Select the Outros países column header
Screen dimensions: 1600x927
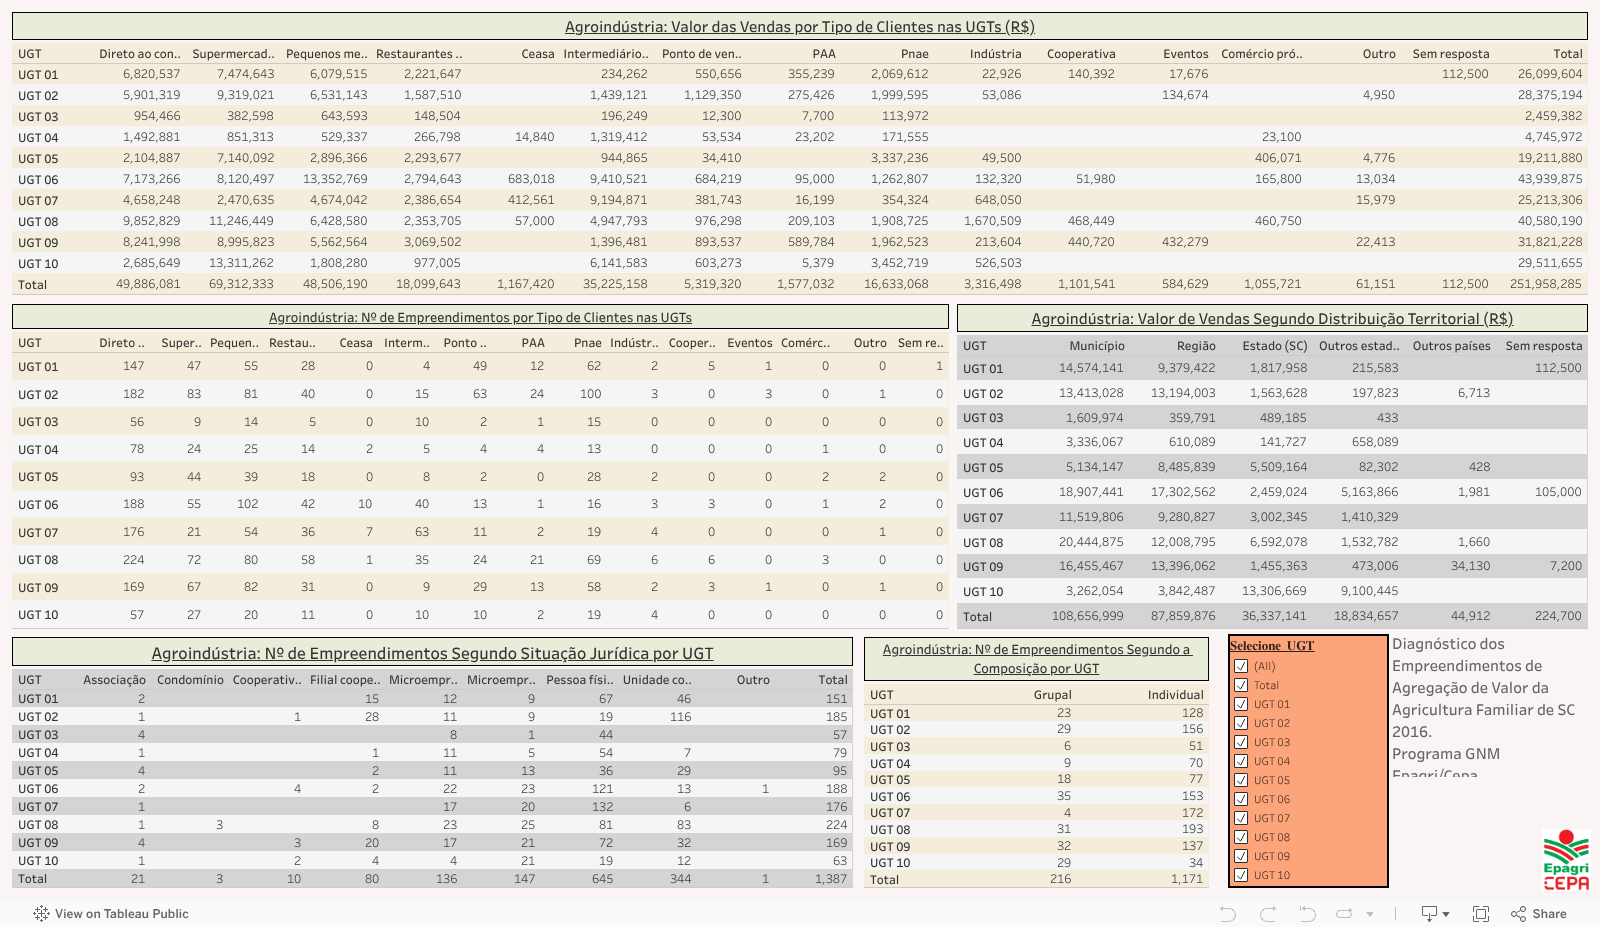[x=1451, y=346]
